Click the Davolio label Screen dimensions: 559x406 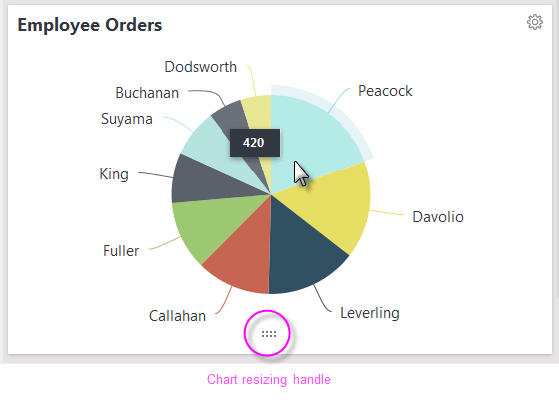click(x=438, y=217)
